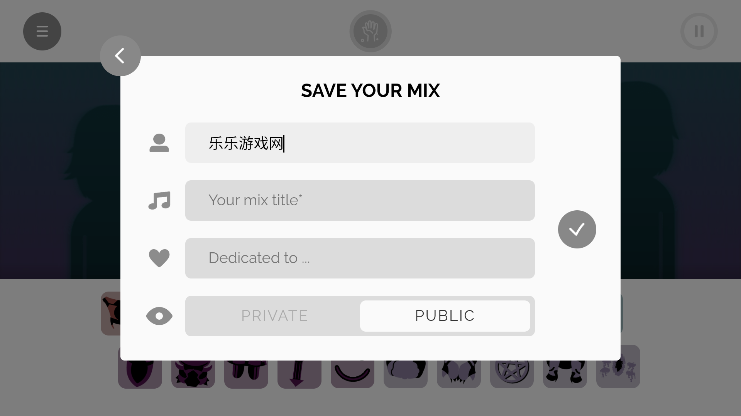Click the 'Dedicated to ...' field
Viewport: 741px width, 416px height.
[x=360, y=258]
